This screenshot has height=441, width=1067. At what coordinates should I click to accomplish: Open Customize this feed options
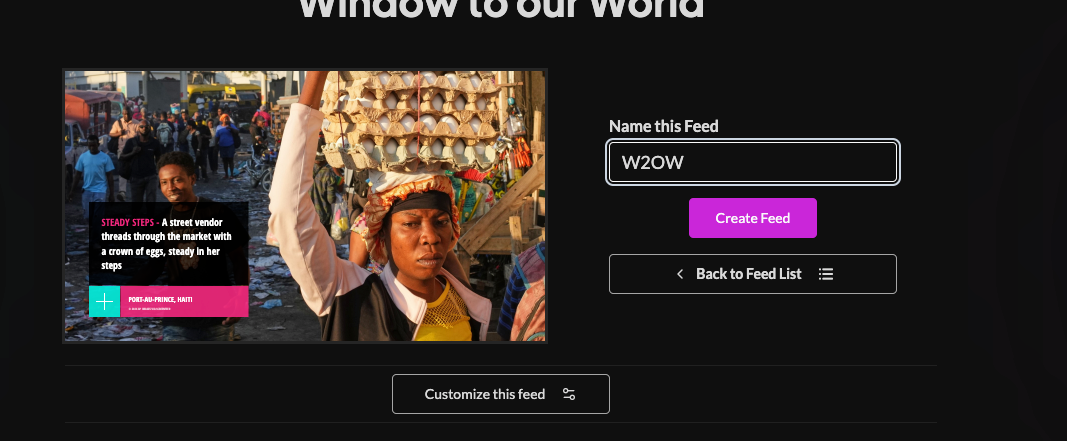coord(501,394)
